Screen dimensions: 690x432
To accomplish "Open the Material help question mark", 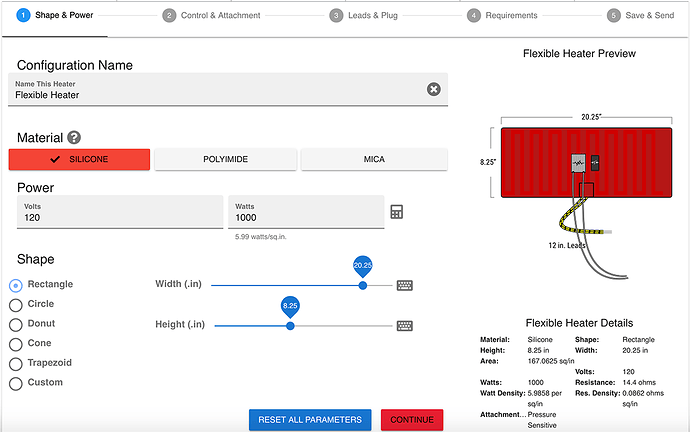I will click(74, 138).
